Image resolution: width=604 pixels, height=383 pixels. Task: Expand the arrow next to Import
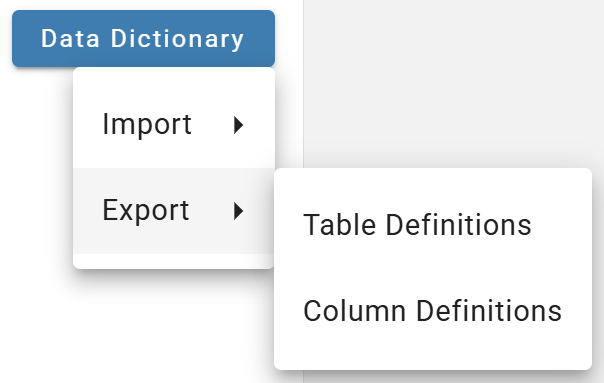tap(238, 125)
